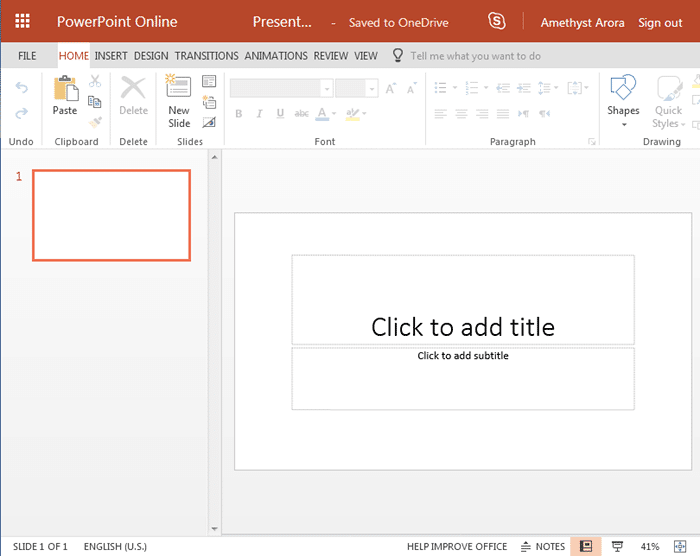Align text right

(x=482, y=114)
